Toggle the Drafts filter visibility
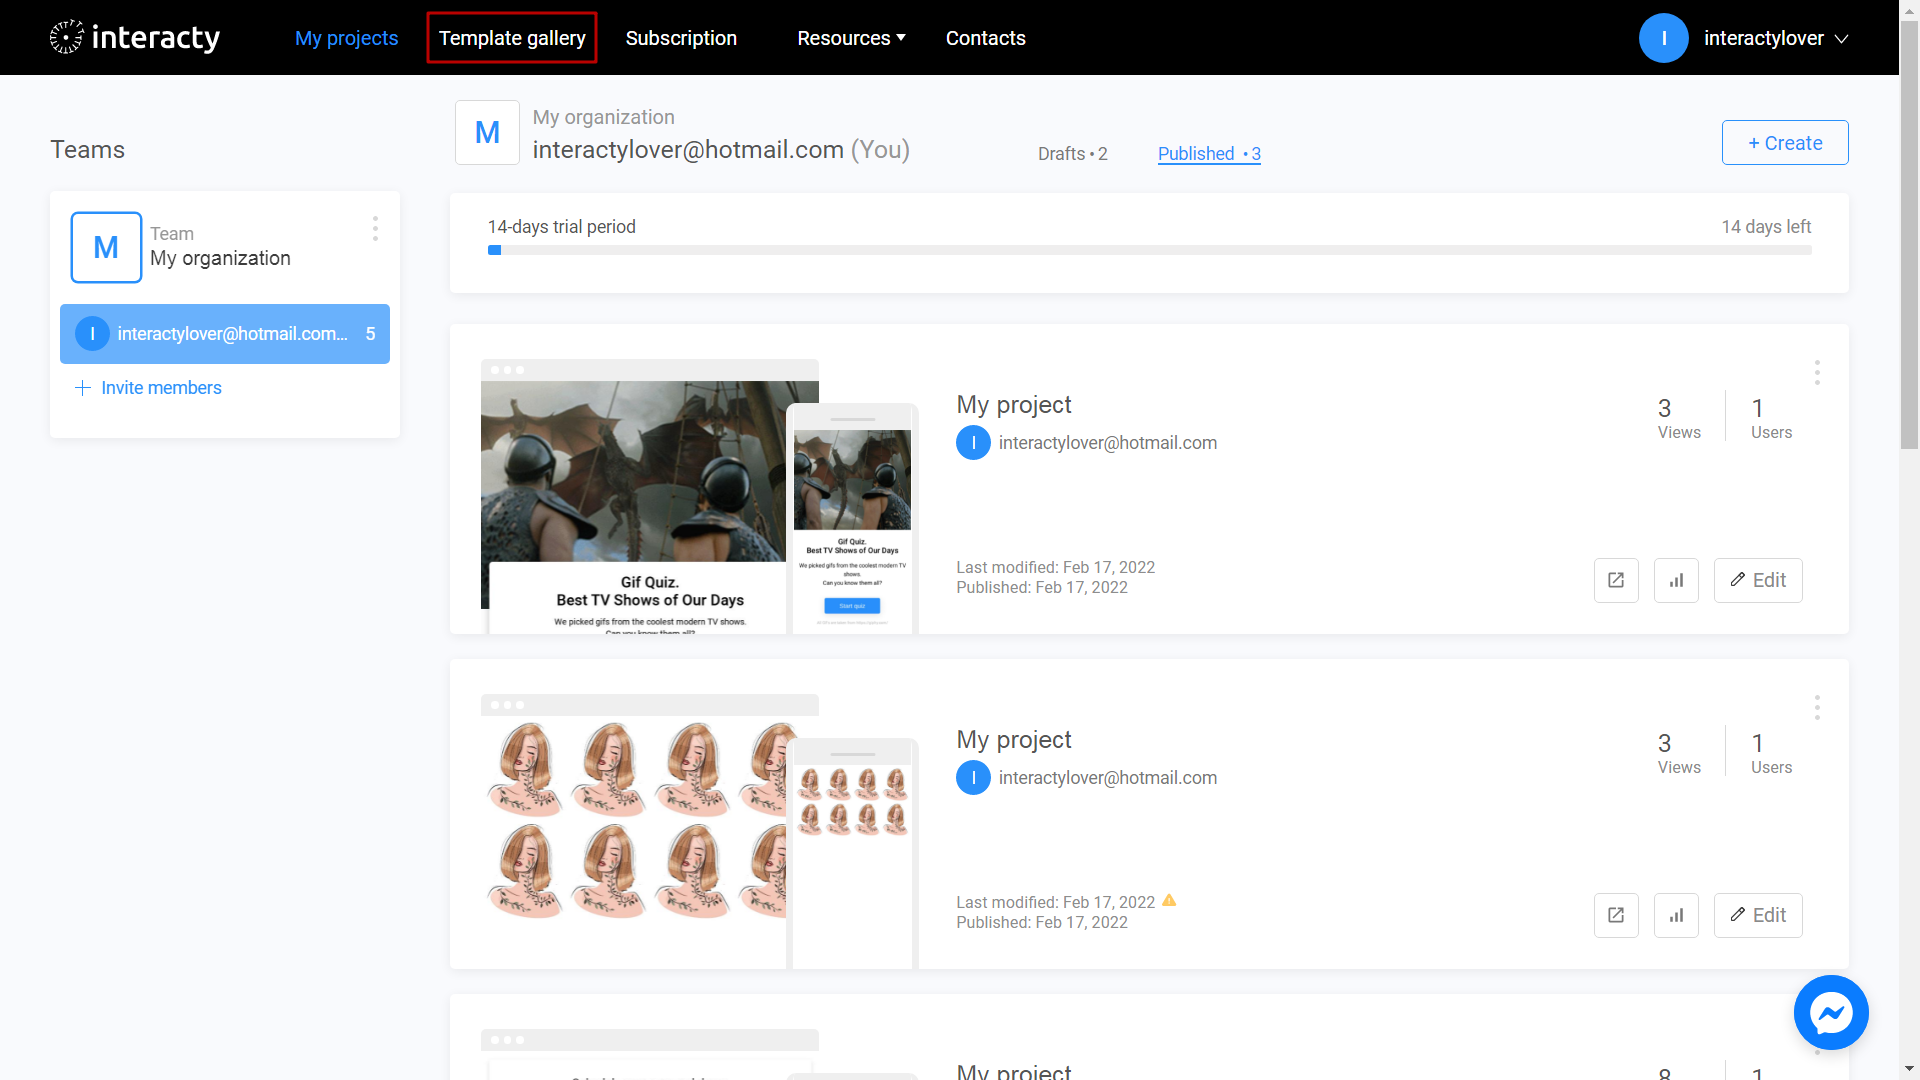Screen dimensions: 1920x1080 pos(1072,153)
